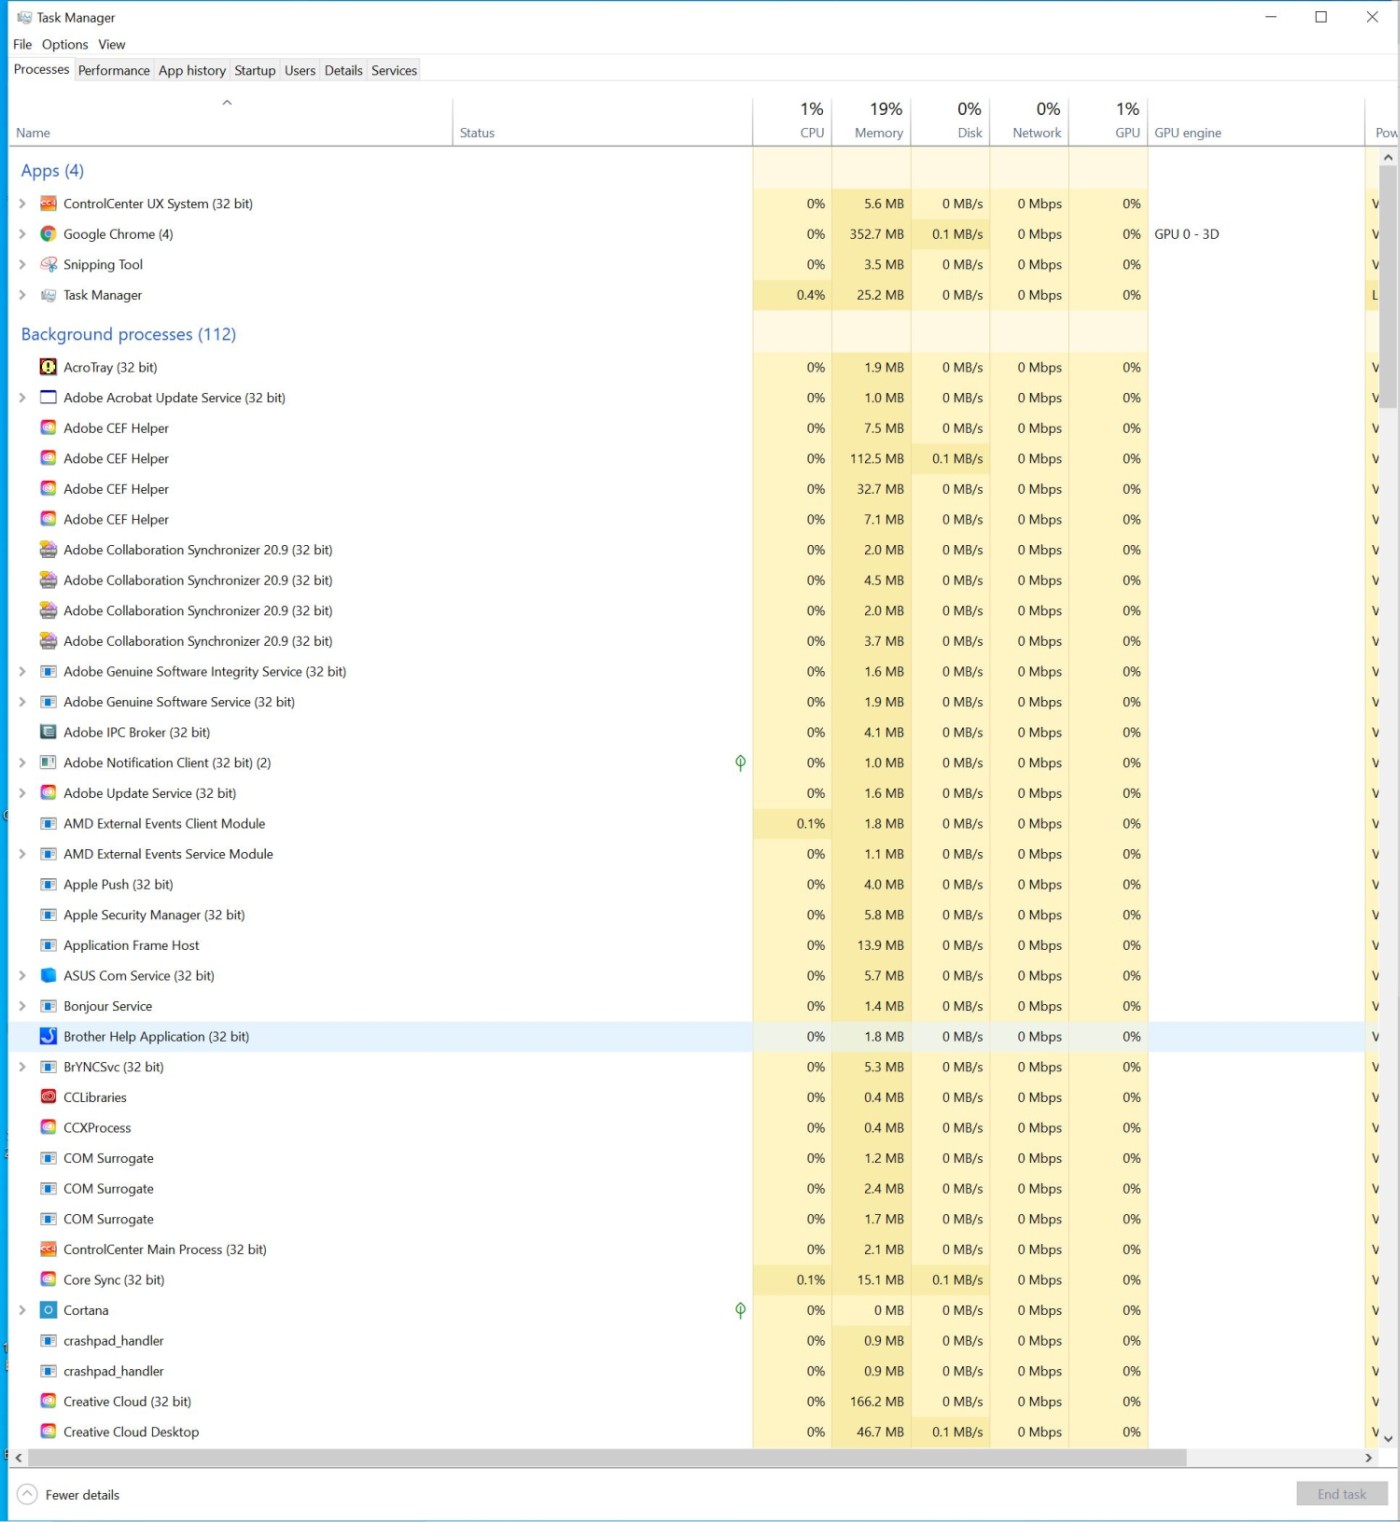Click Adobe Notification Client leaf status icon
Image resolution: width=1400 pixels, height=1522 pixels.
click(740, 763)
